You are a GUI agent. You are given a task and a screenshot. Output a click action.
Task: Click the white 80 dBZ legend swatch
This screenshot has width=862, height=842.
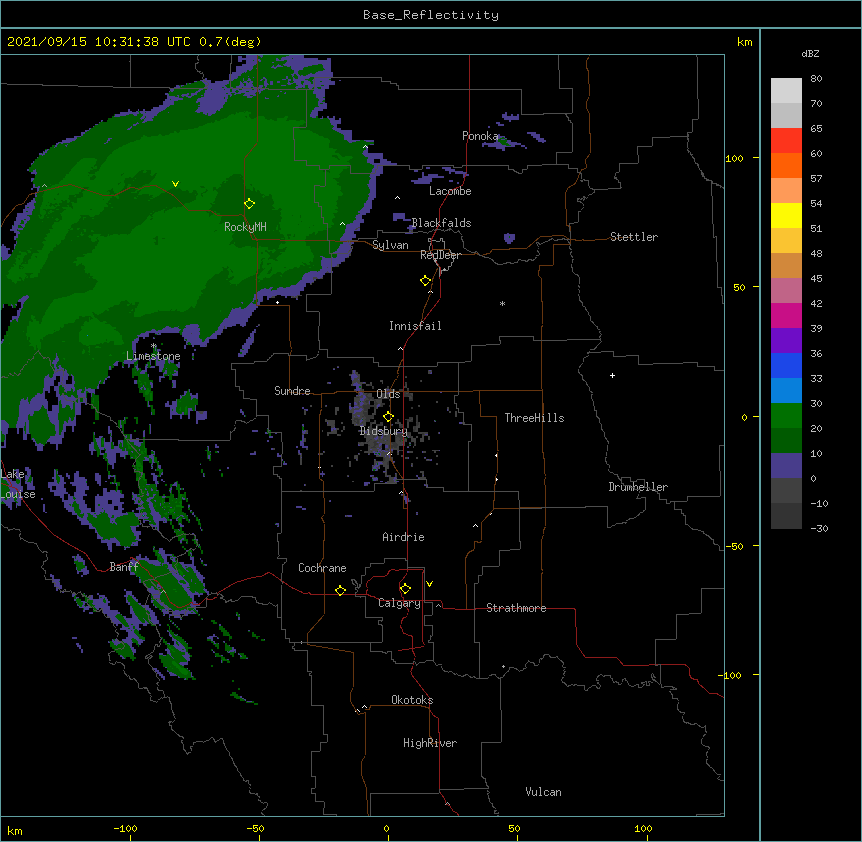(x=786, y=91)
